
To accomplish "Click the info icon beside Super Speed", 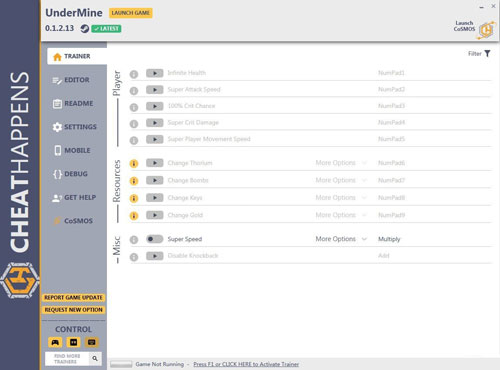I will pyautogui.click(x=134, y=240).
